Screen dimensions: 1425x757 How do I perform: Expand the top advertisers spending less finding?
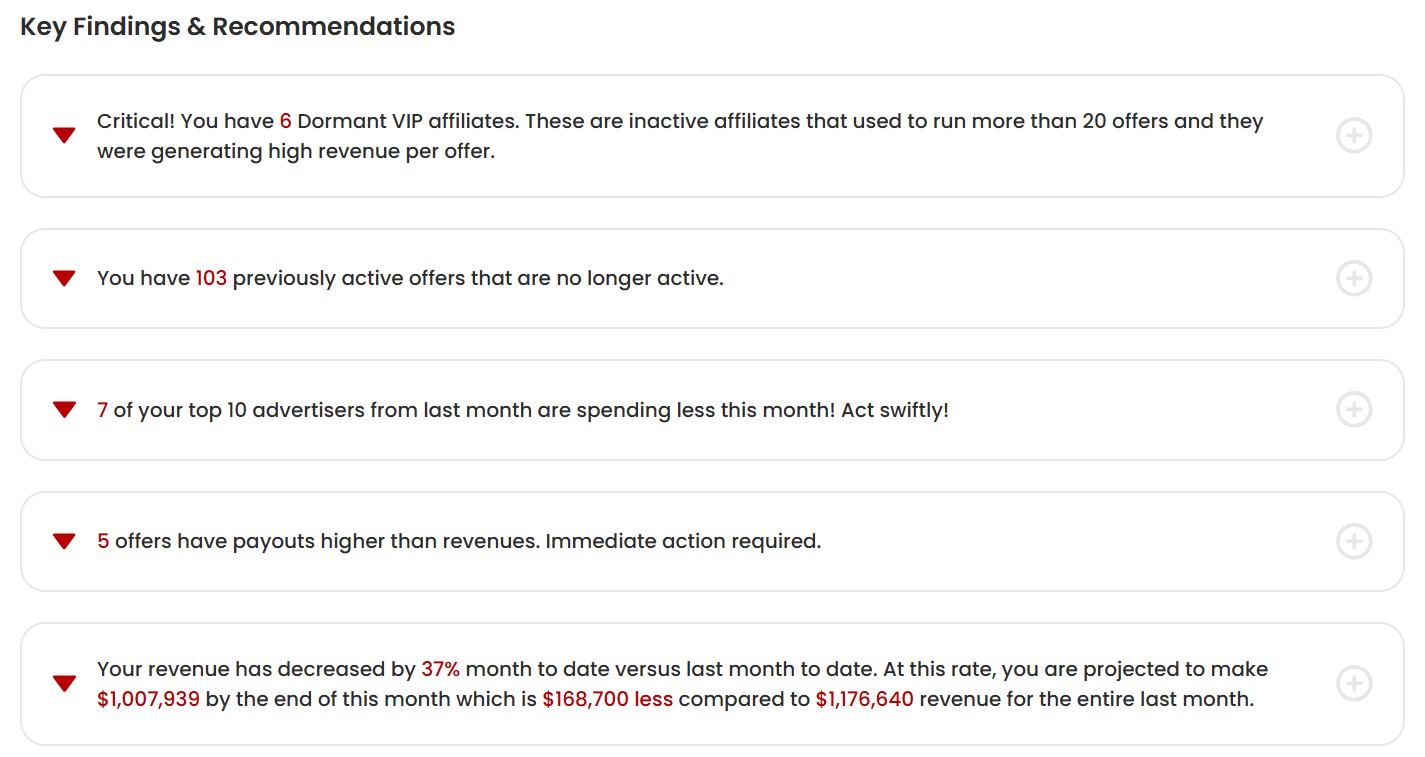pyautogui.click(x=1354, y=409)
